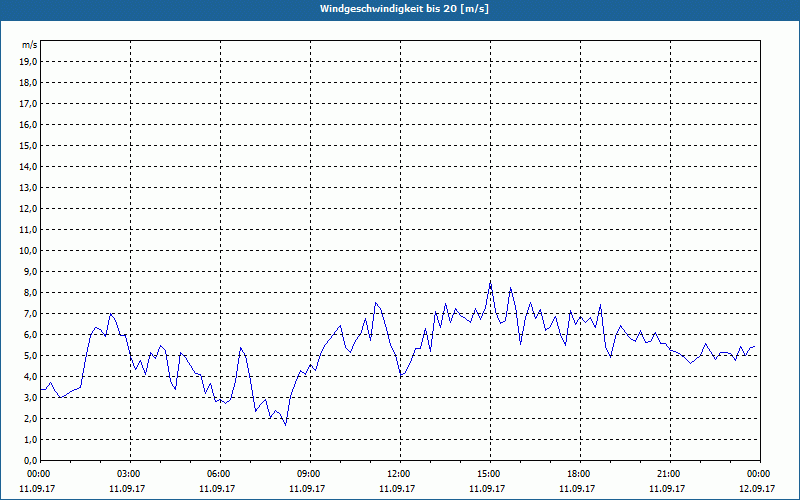Click the 09:00 time axis label
Image resolution: width=800 pixels, height=500 pixels.
[x=310, y=474]
